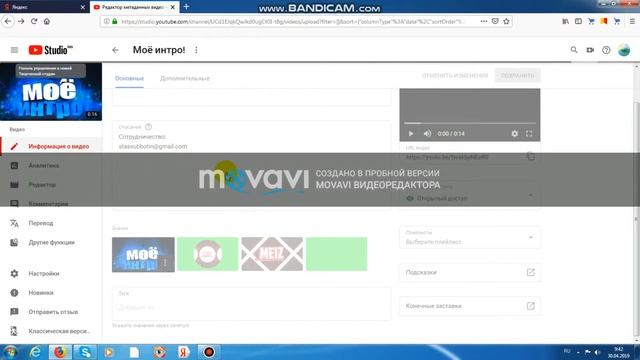This screenshot has height=360, width=640.
Task: Click the tags input field
Action: tap(251, 304)
